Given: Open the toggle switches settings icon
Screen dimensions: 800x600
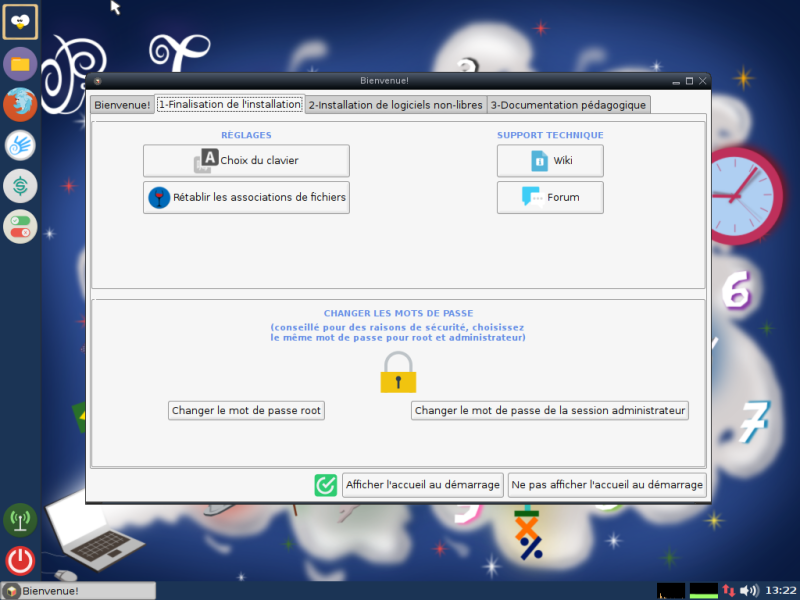Looking at the screenshot, I should point(20,227).
